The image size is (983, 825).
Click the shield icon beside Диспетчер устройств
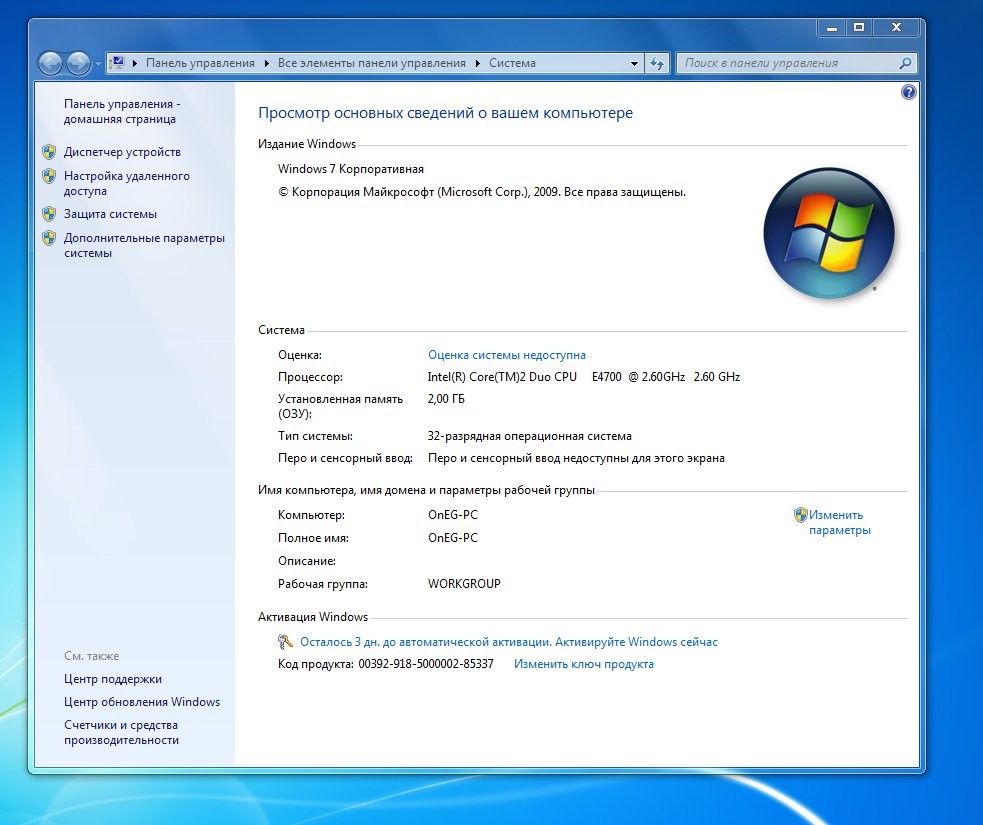[49, 152]
